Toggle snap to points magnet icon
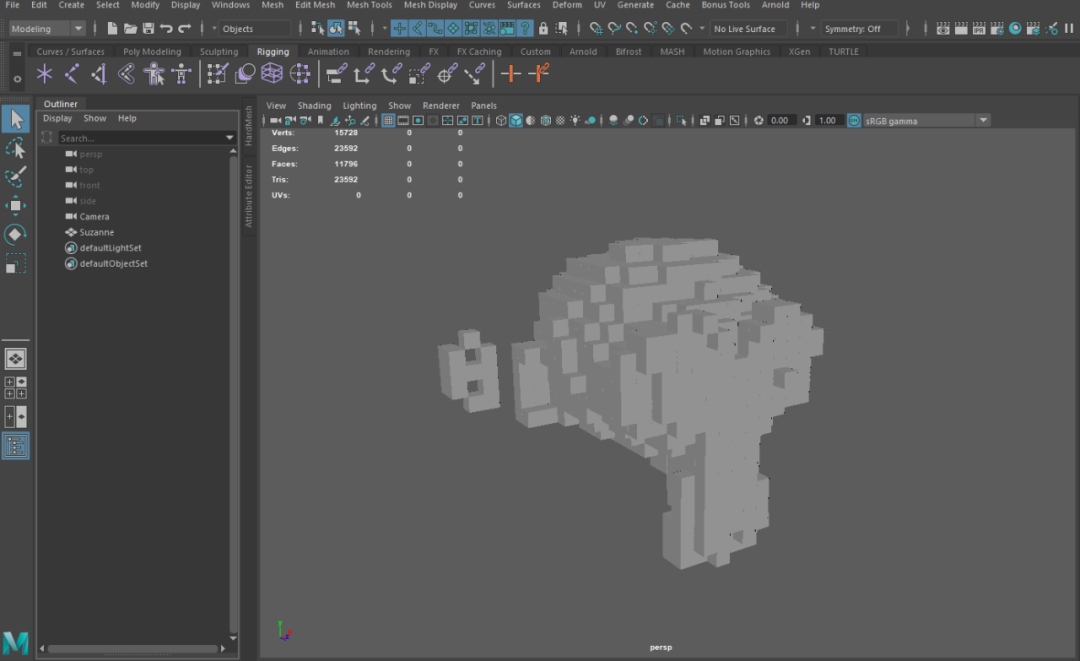 pos(632,28)
